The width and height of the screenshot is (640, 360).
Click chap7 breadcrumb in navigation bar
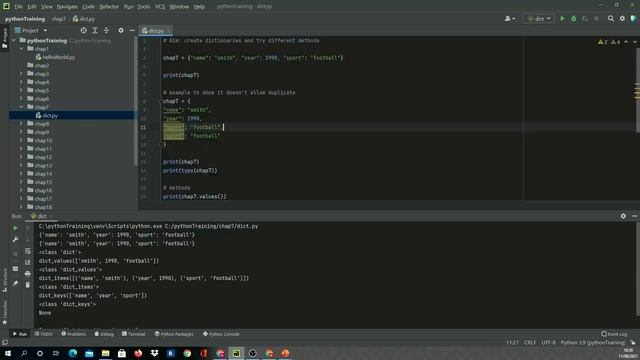coord(59,19)
